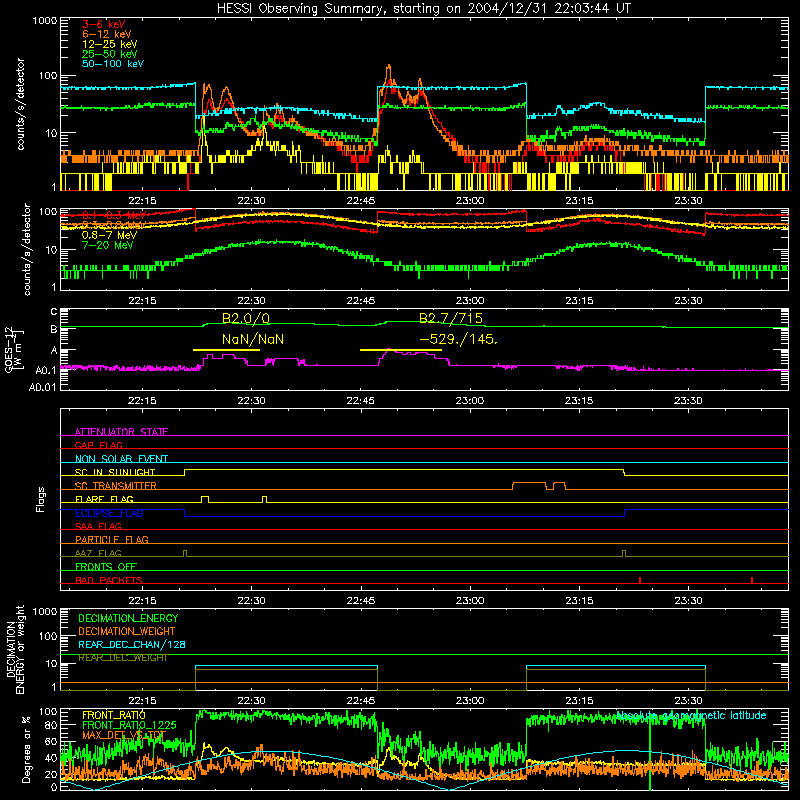This screenshot has width=800, height=800.
Task: Click the FLARE_FLAG label
Action: pos(104,499)
